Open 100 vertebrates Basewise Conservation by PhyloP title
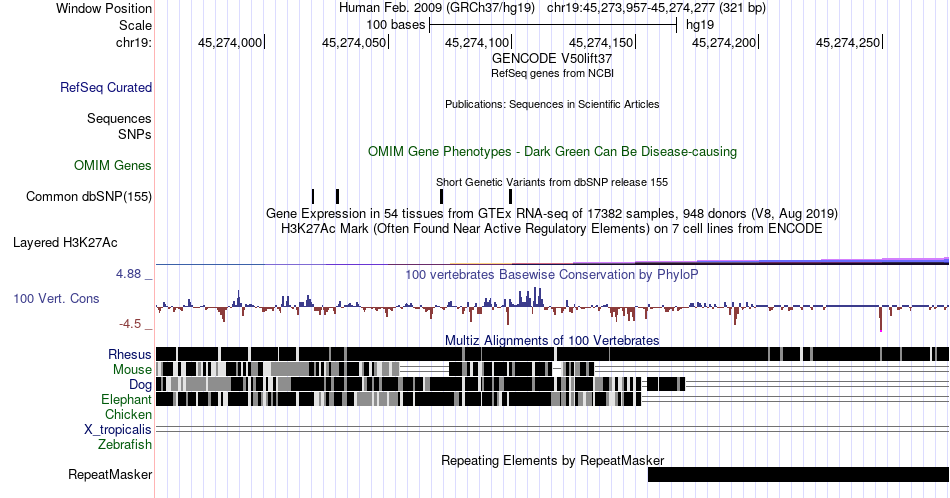 pyautogui.click(x=552, y=274)
